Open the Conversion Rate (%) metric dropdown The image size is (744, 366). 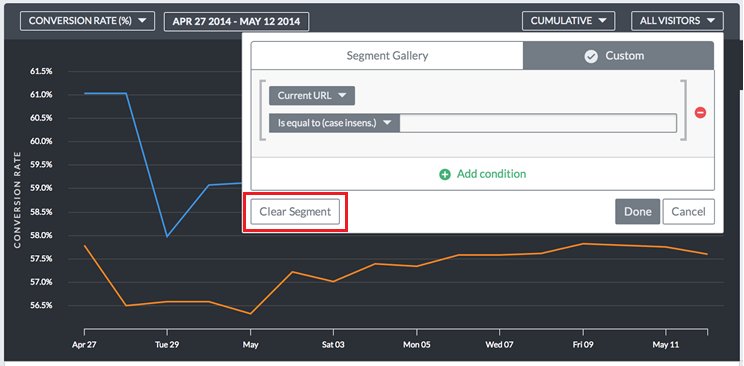(87, 21)
